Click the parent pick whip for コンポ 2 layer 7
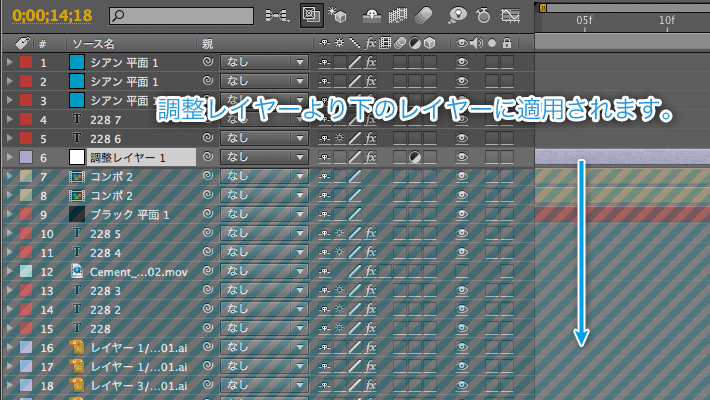 coord(208,176)
